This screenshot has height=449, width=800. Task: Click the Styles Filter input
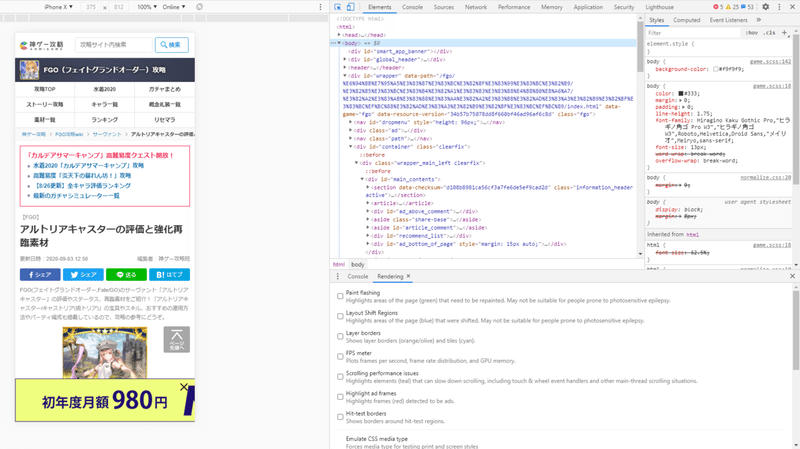[693, 33]
